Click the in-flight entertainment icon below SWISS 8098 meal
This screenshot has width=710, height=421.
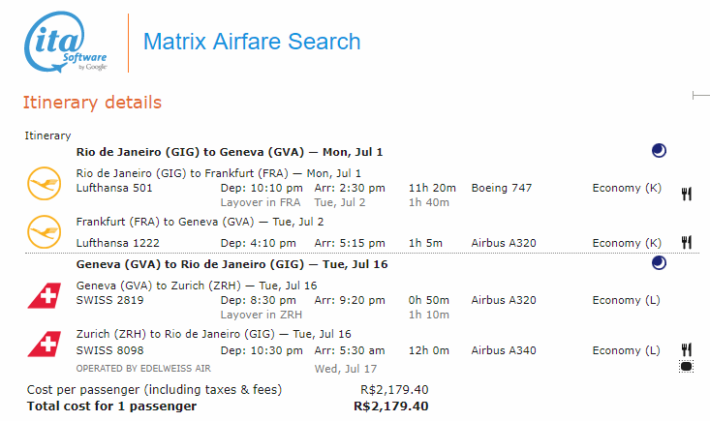[x=686, y=366]
